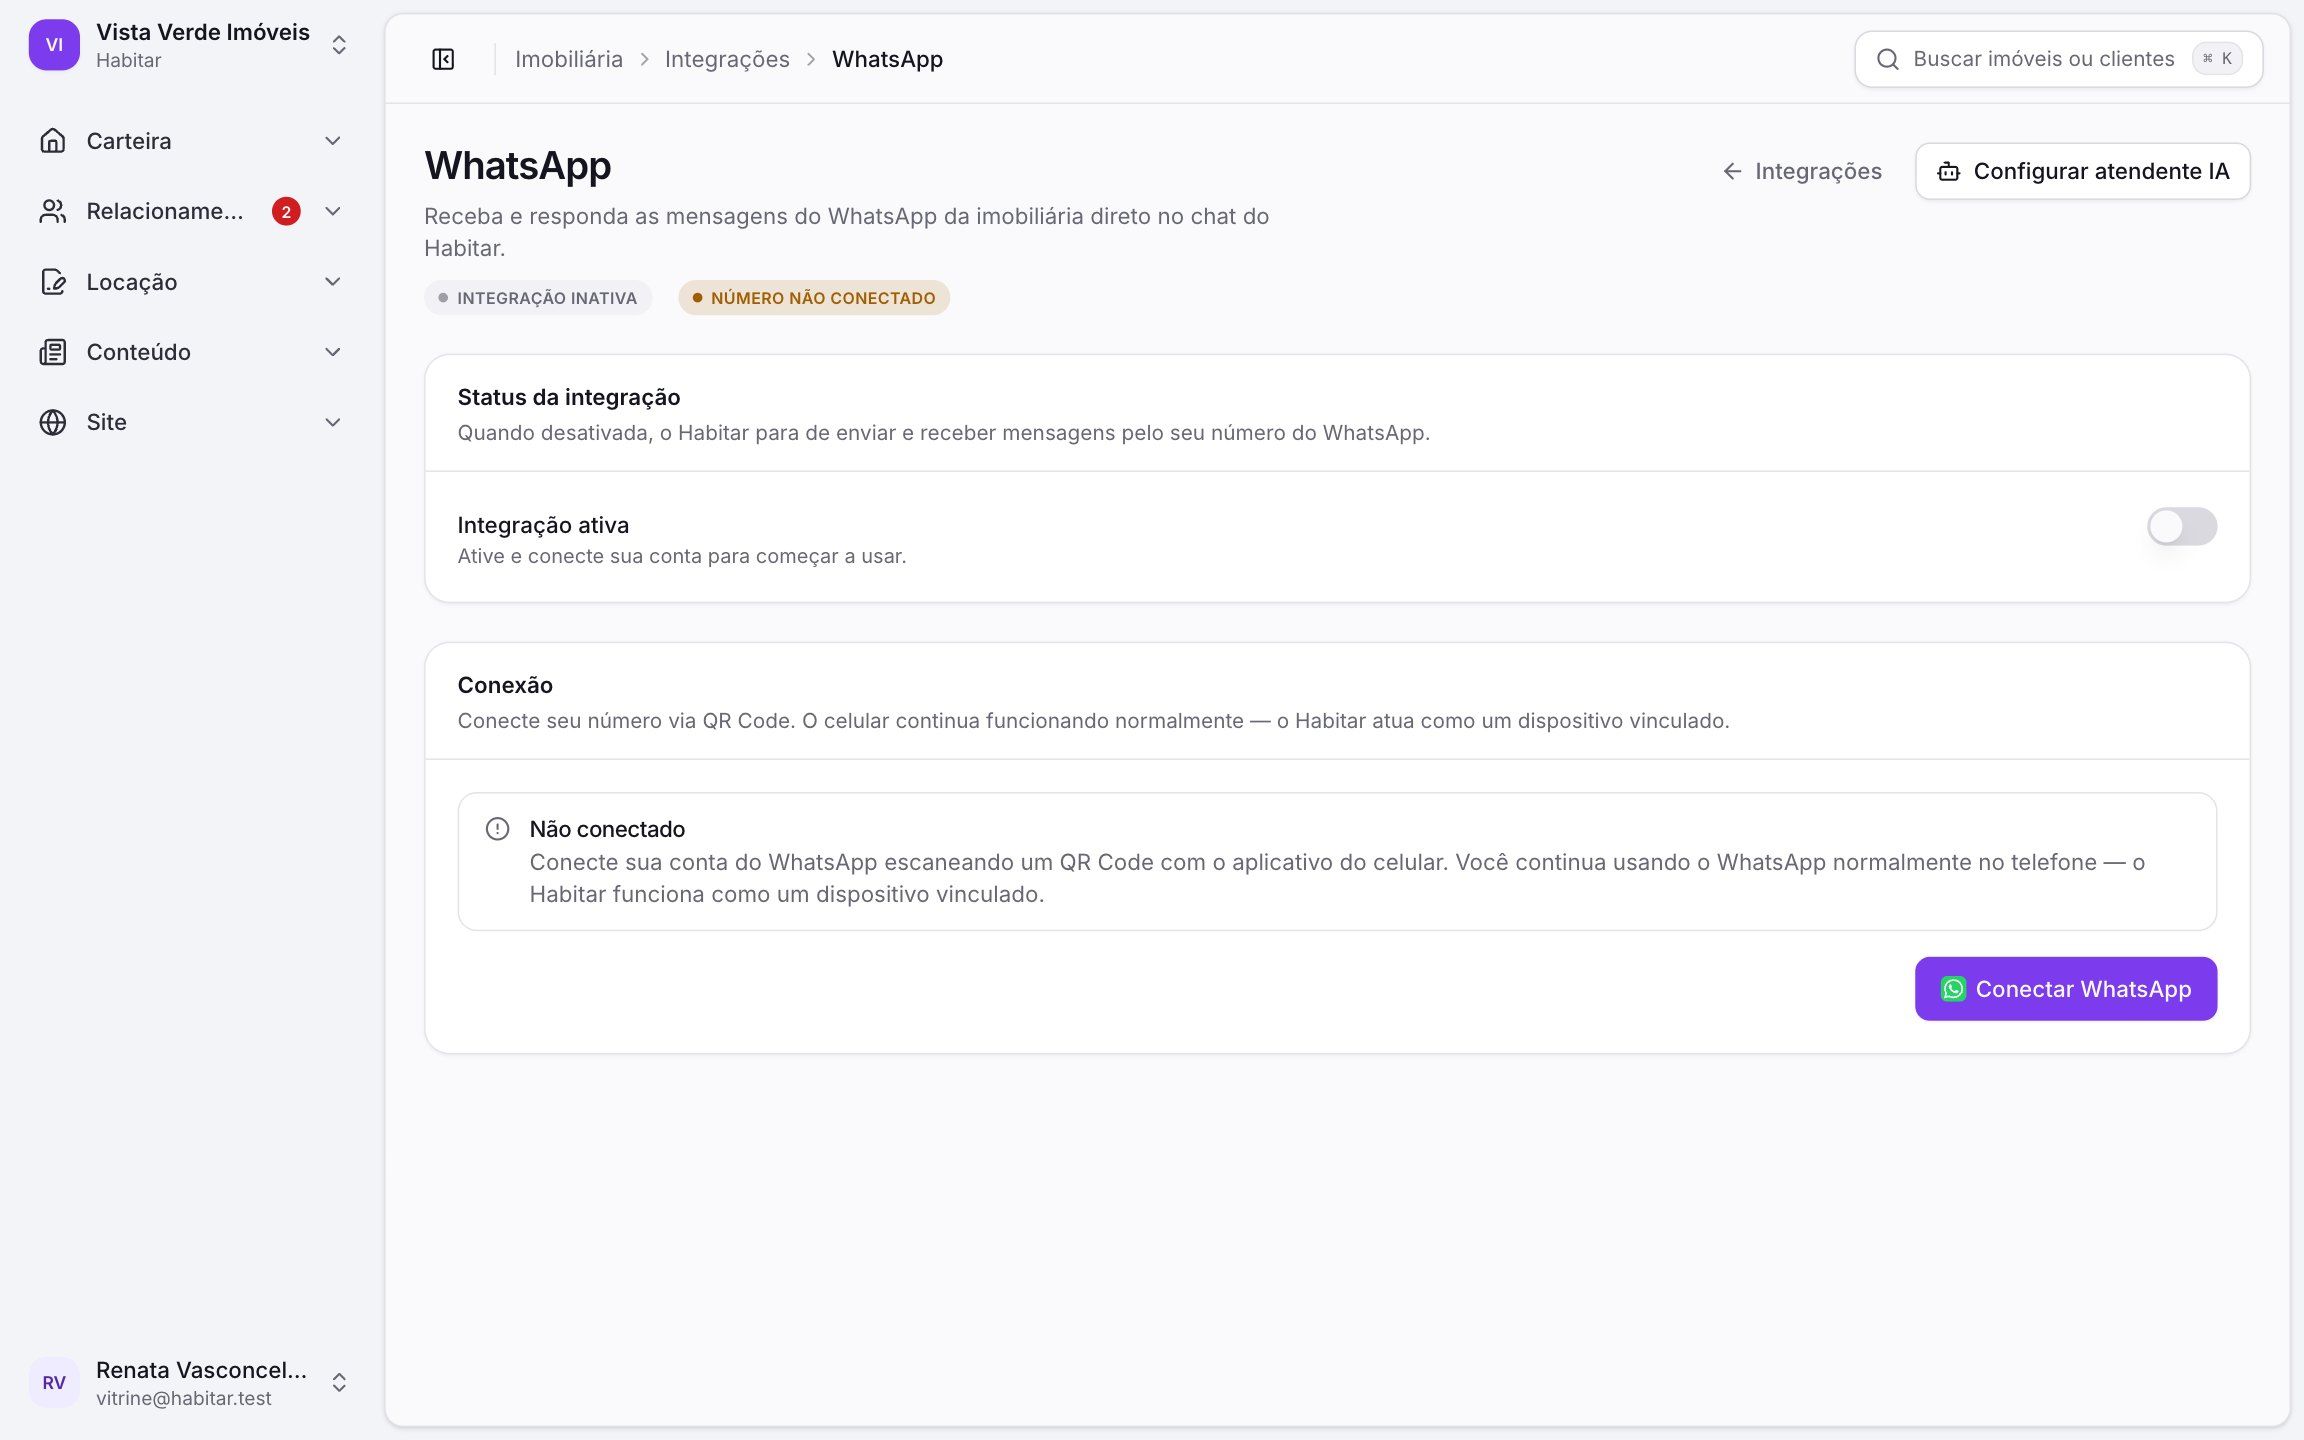Click the RV user avatar

54,1382
